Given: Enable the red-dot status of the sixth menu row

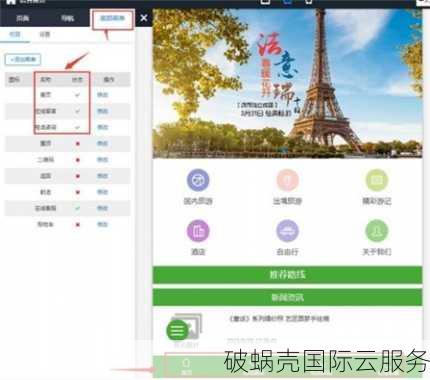Looking at the screenshot, I should (x=78, y=176).
